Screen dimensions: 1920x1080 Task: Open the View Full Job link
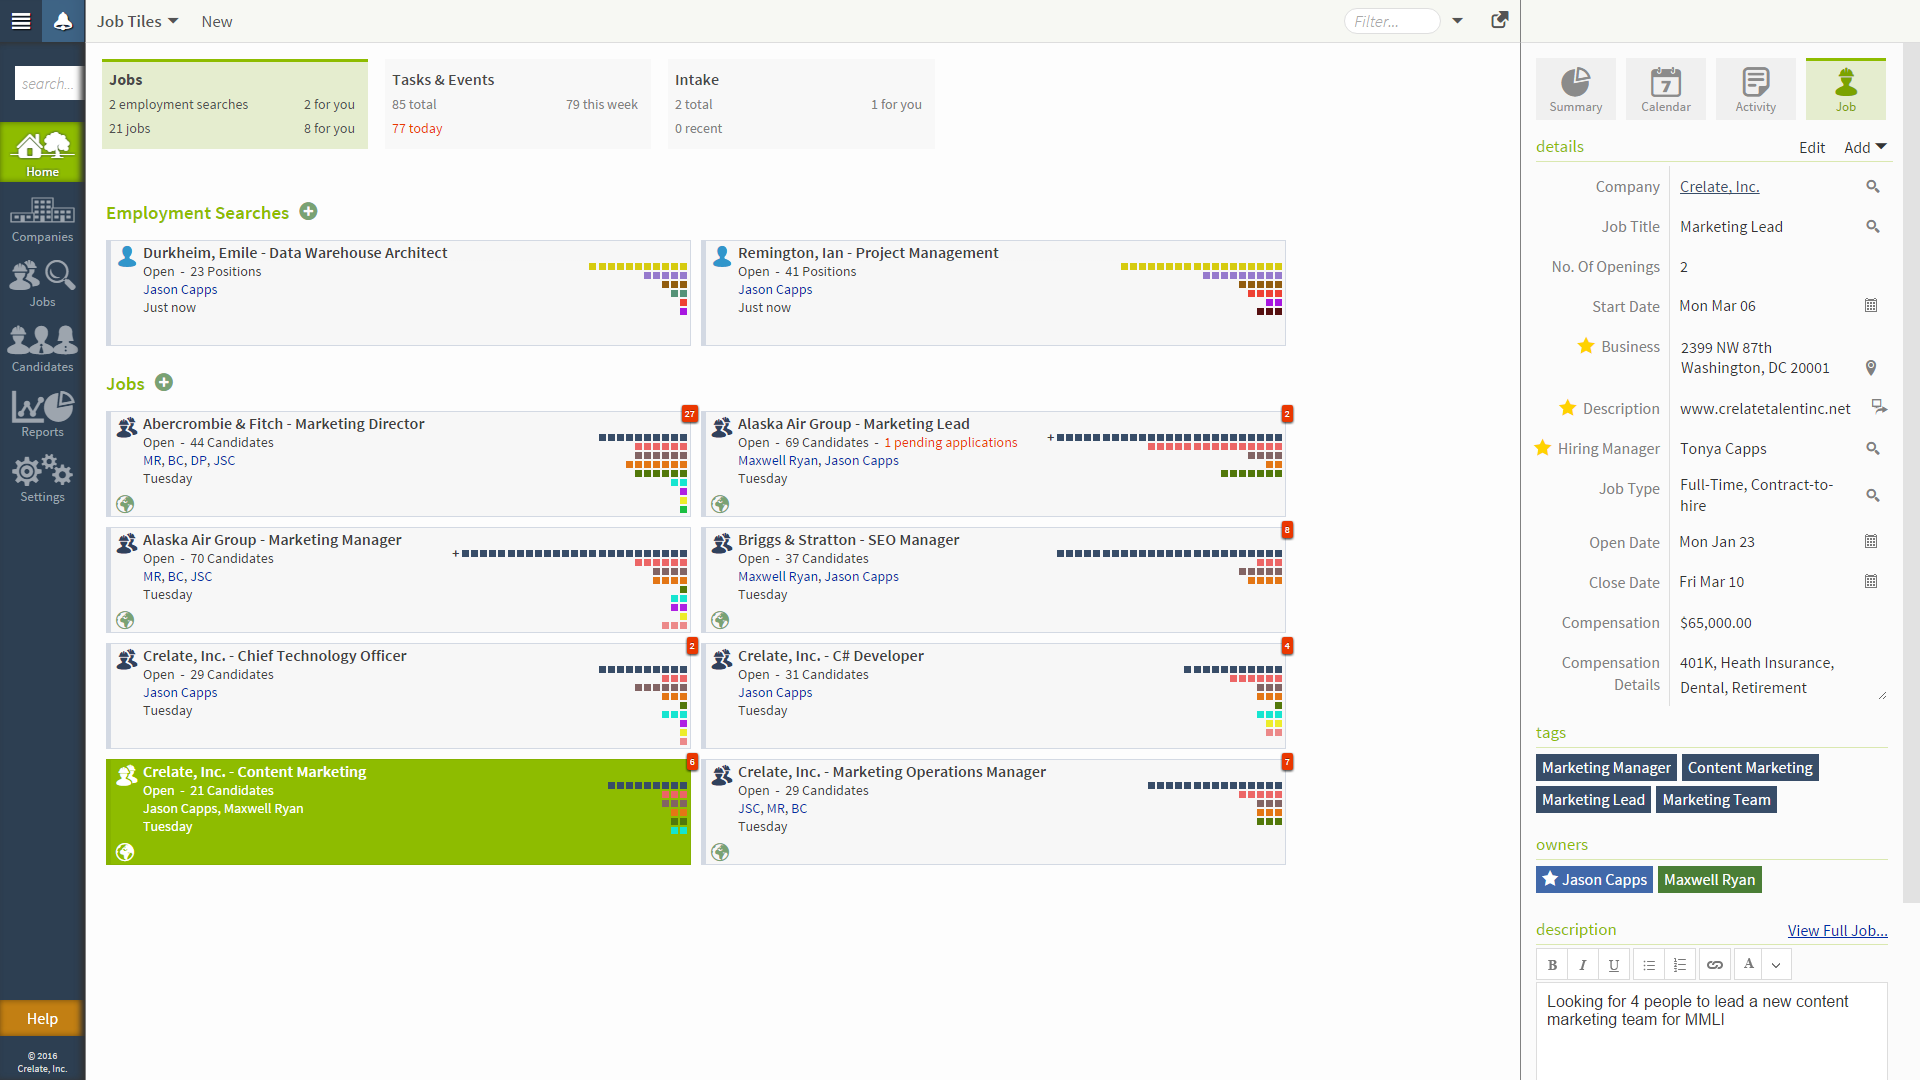tap(1837, 930)
